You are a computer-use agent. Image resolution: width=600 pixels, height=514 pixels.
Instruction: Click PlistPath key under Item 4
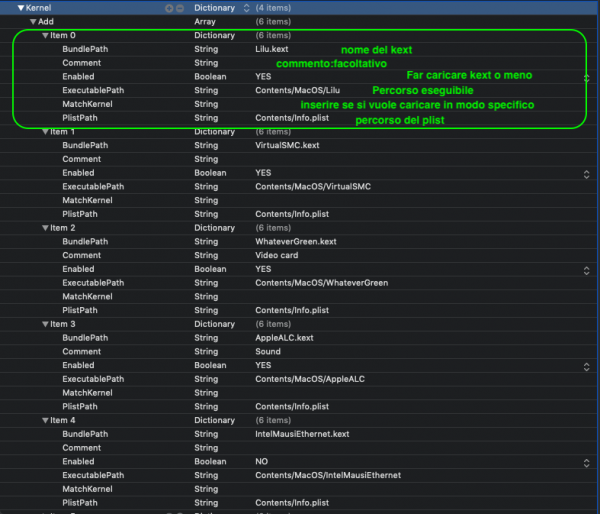click(x=80, y=503)
